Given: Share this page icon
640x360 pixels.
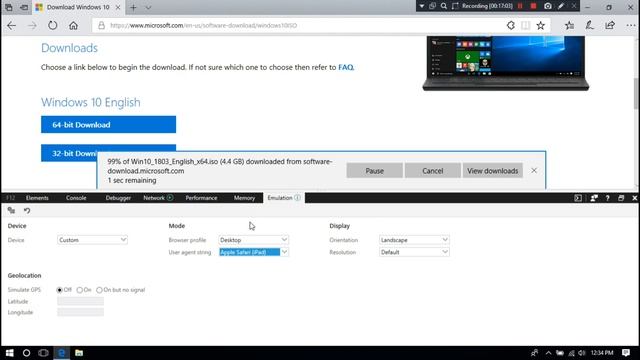Looking at the screenshot, I should (x=610, y=25).
